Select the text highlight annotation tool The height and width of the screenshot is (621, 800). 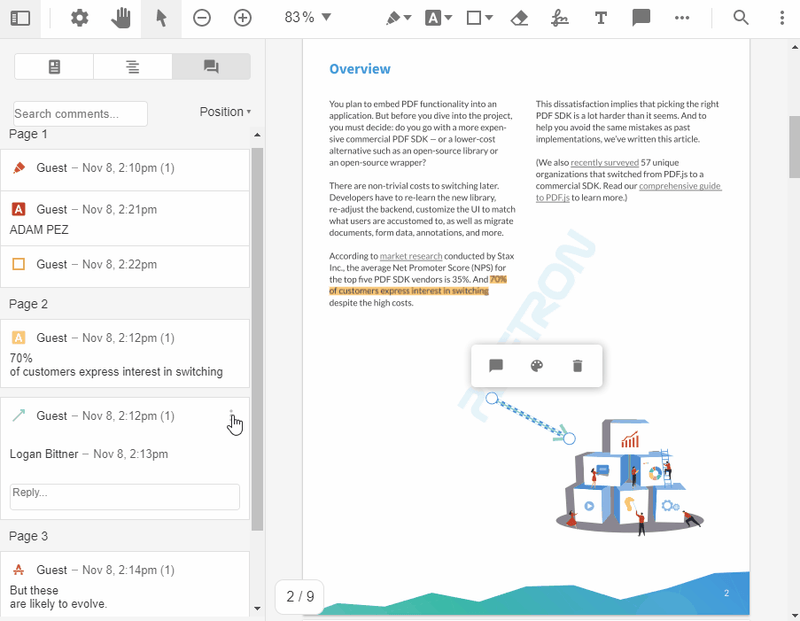[x=433, y=18]
